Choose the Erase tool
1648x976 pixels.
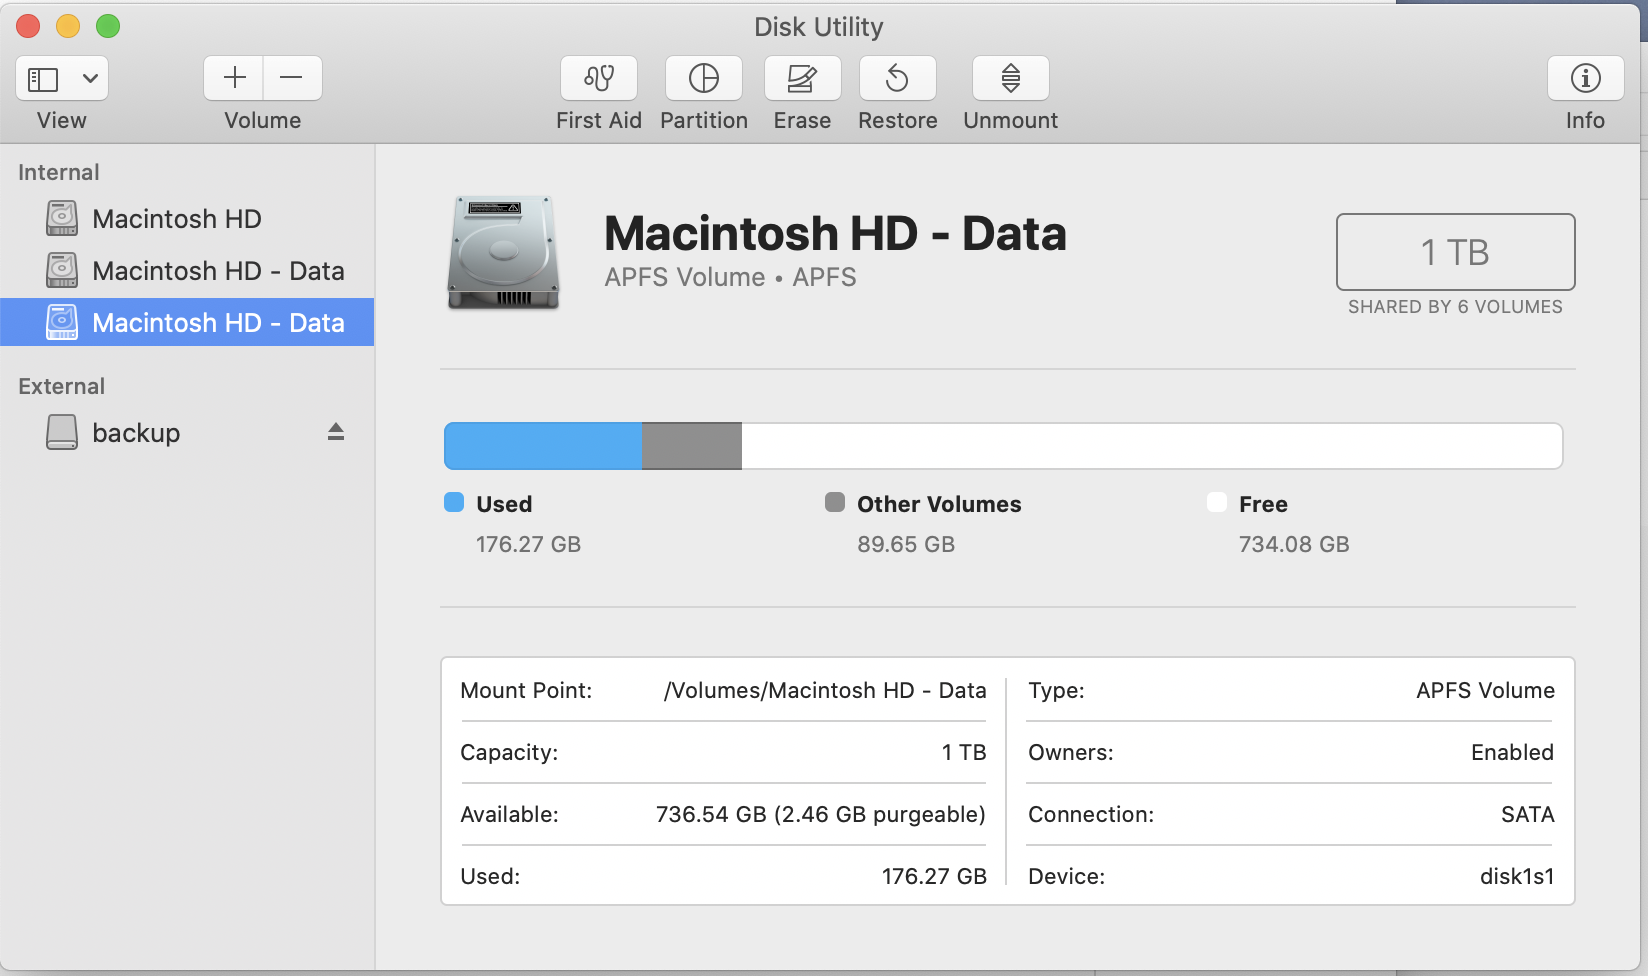tap(802, 78)
